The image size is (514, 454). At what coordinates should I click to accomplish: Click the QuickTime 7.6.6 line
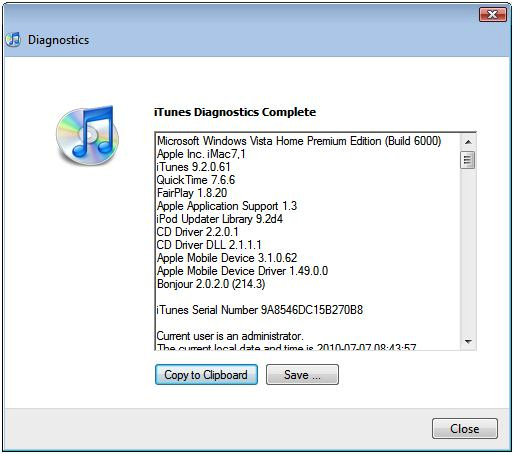click(x=196, y=180)
